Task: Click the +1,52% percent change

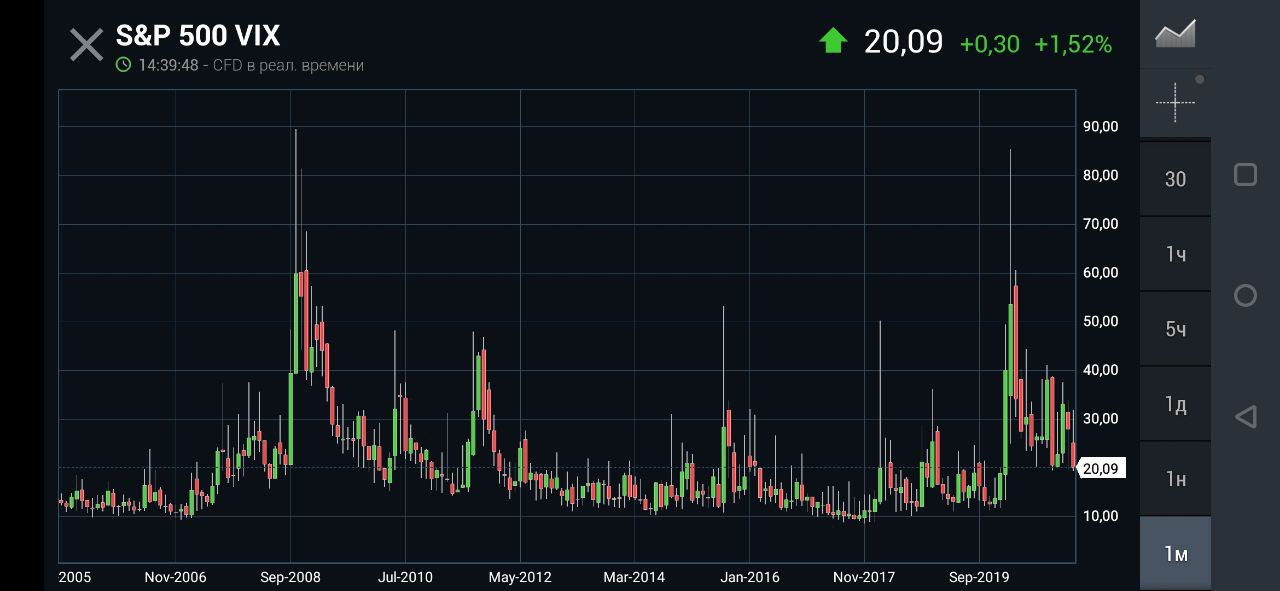Action: click(x=1073, y=44)
